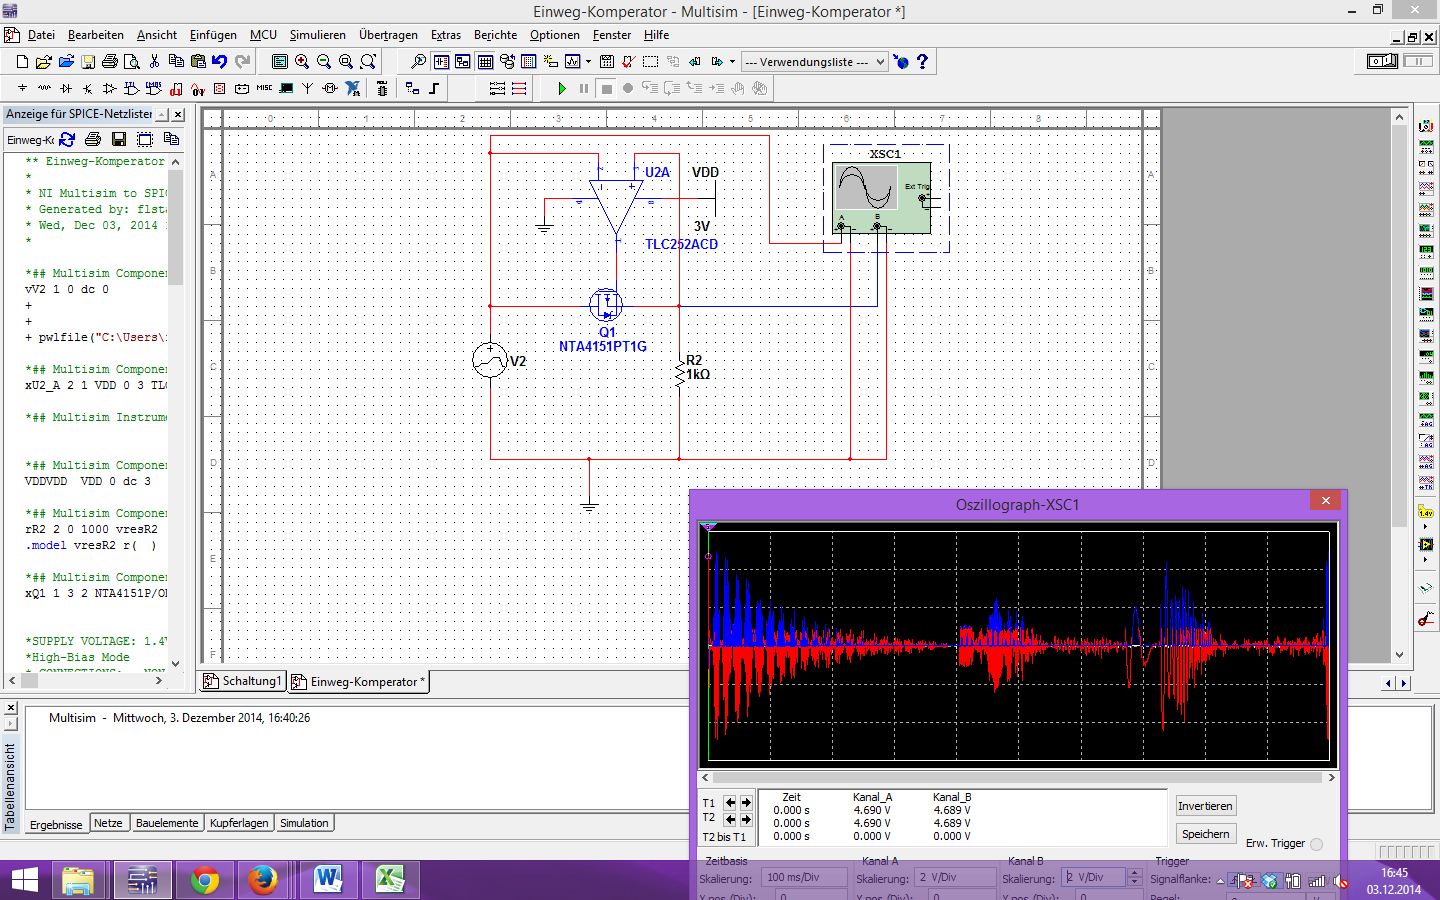1440x900 pixels.
Task: Select the Q1 MOSFET symbol
Action: [606, 304]
